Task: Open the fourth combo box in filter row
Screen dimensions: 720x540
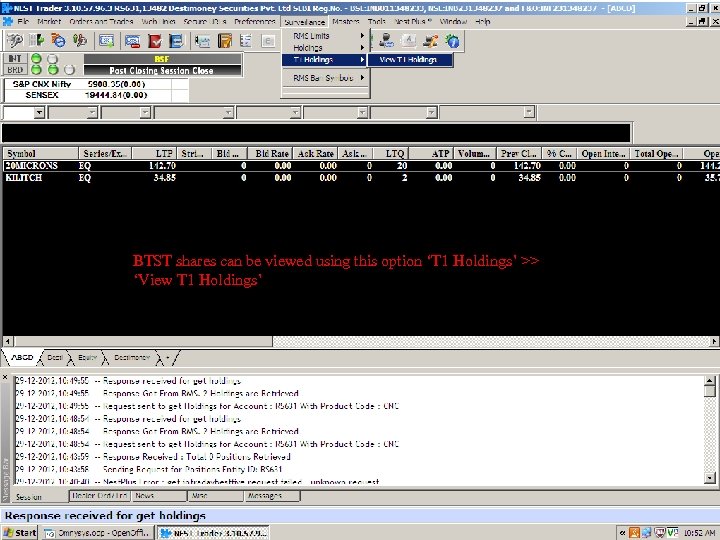Action: (x=228, y=112)
